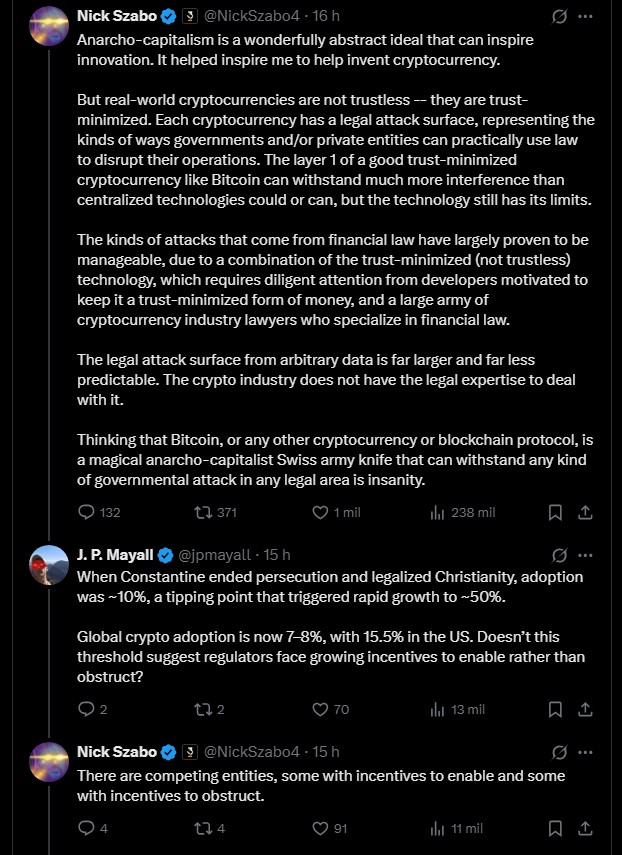Image resolution: width=622 pixels, height=855 pixels.
Task: Share Nick Szabo's top post
Action: click(x=586, y=512)
